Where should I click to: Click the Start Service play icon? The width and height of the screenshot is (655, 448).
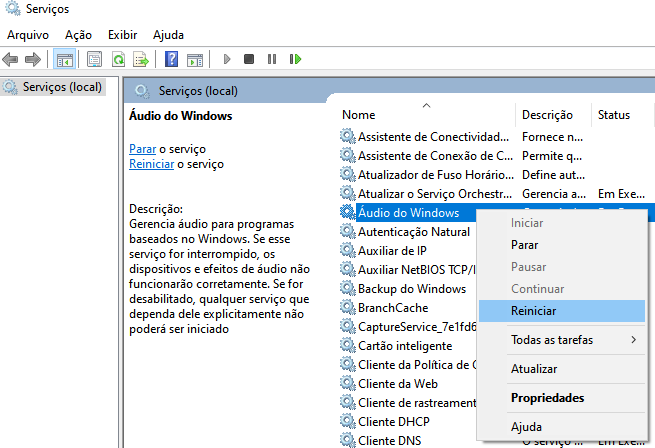click(x=227, y=59)
